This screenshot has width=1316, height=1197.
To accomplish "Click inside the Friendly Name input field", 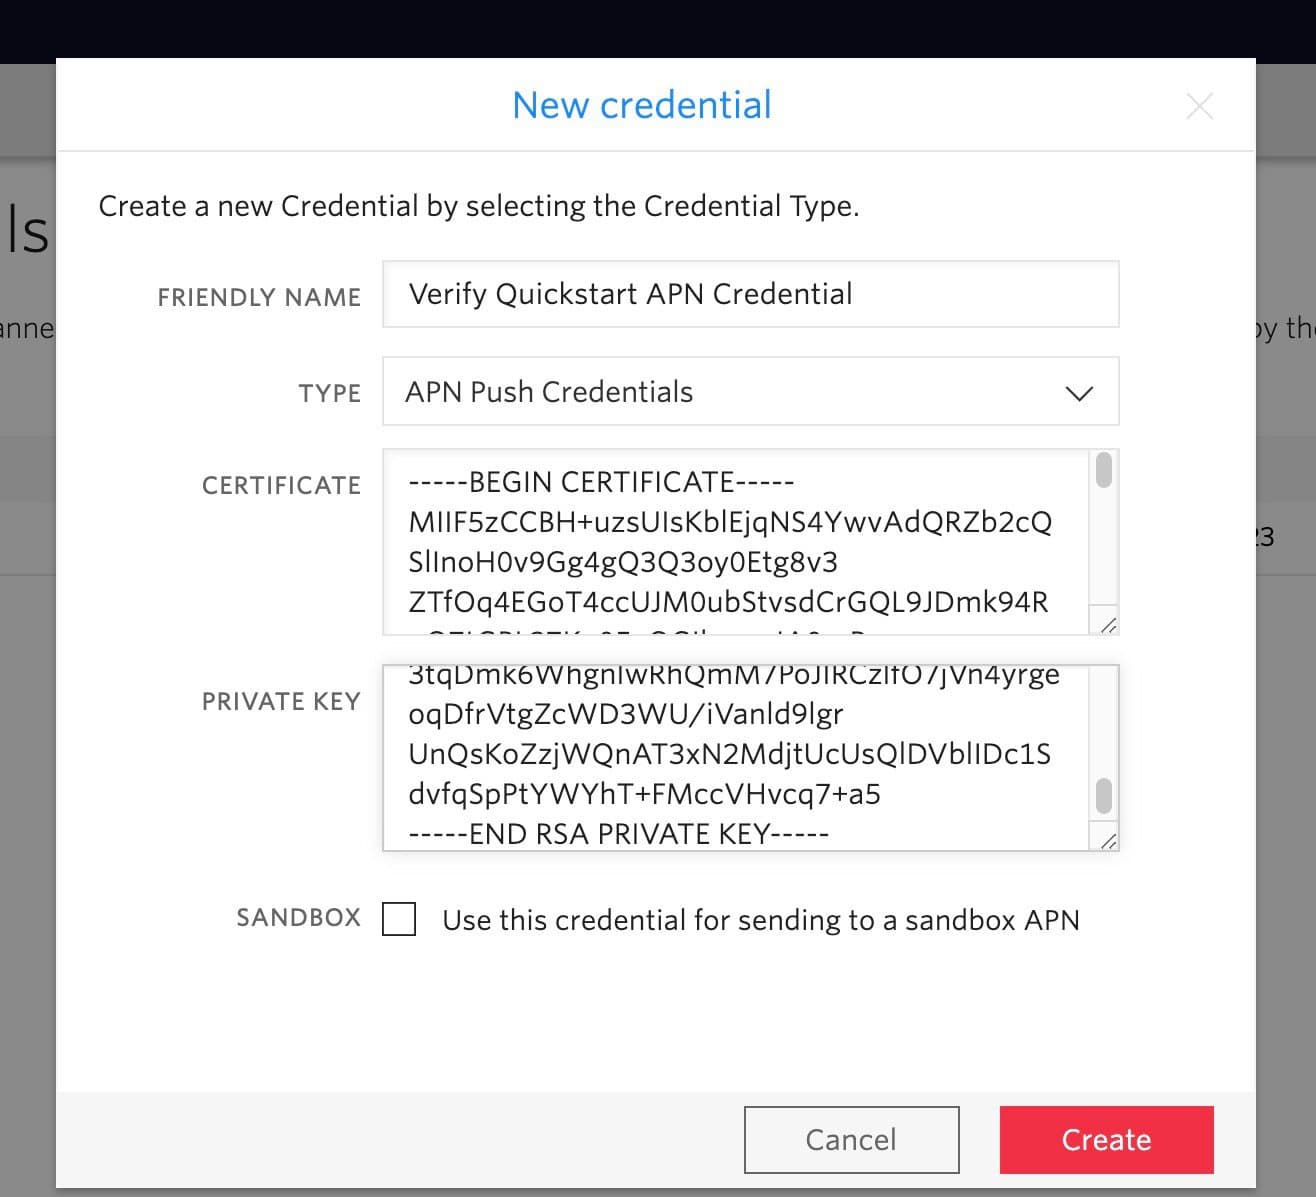I will (750, 294).
